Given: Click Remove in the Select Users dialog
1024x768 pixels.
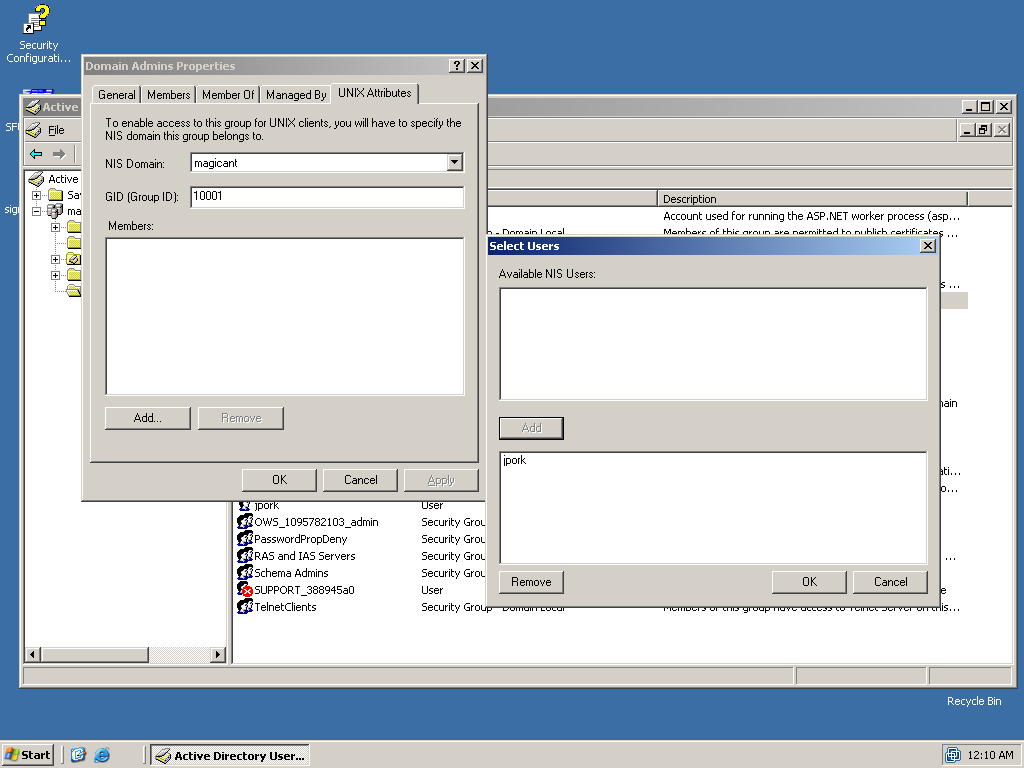Looking at the screenshot, I should click(531, 582).
